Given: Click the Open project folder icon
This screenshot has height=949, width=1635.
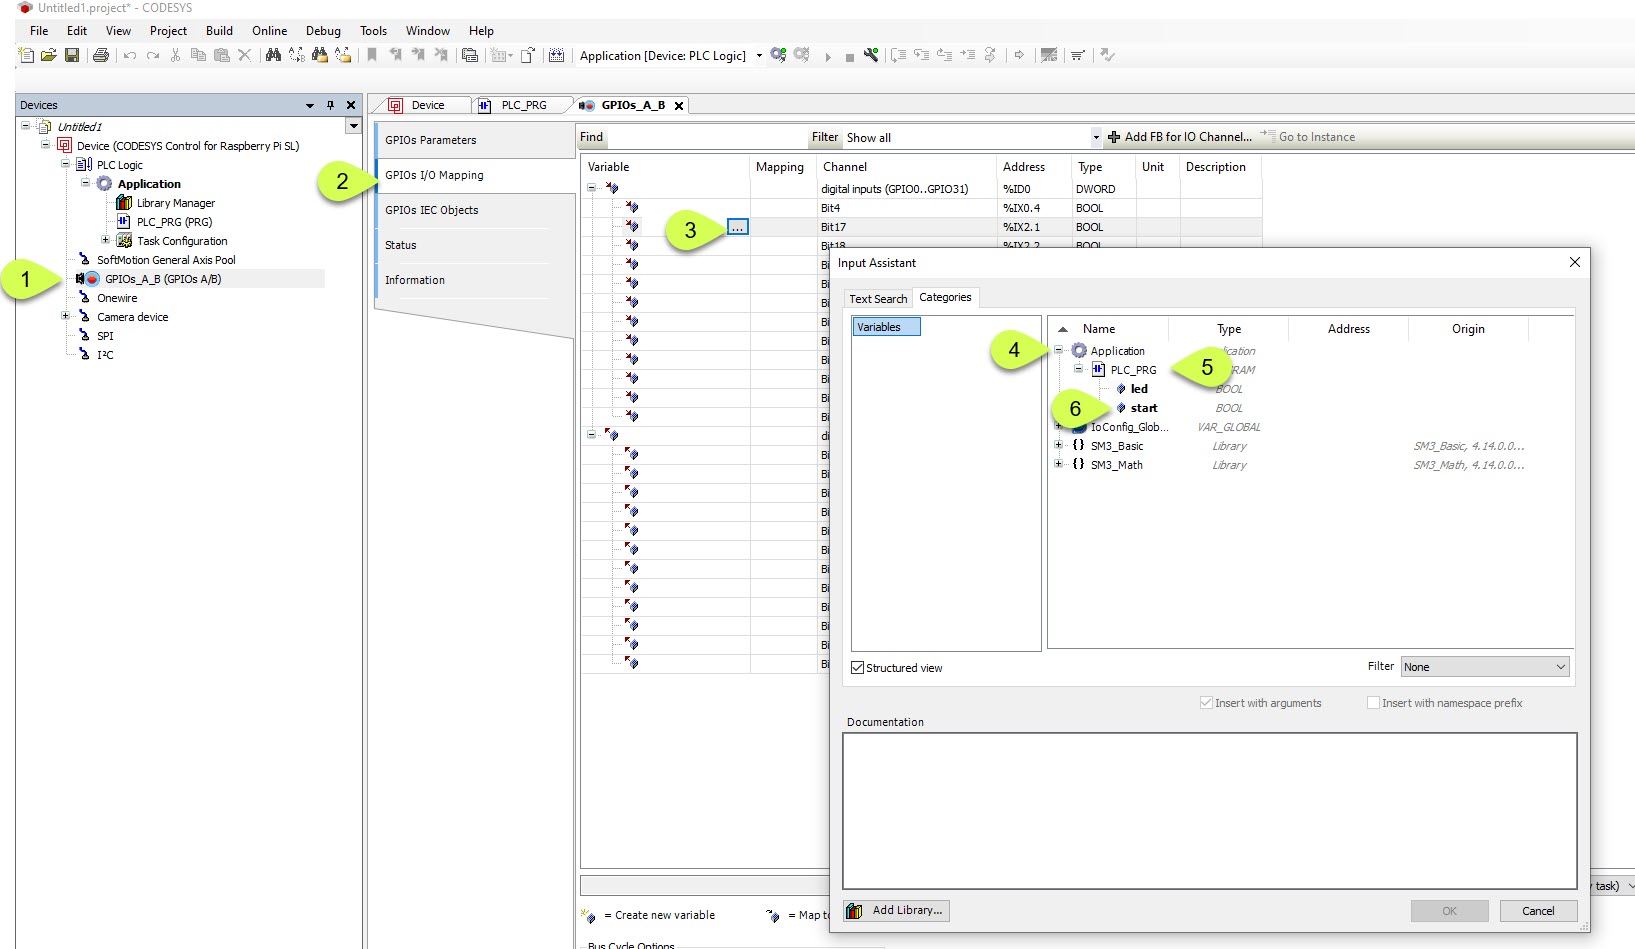Looking at the screenshot, I should pyautogui.click(x=48, y=55).
